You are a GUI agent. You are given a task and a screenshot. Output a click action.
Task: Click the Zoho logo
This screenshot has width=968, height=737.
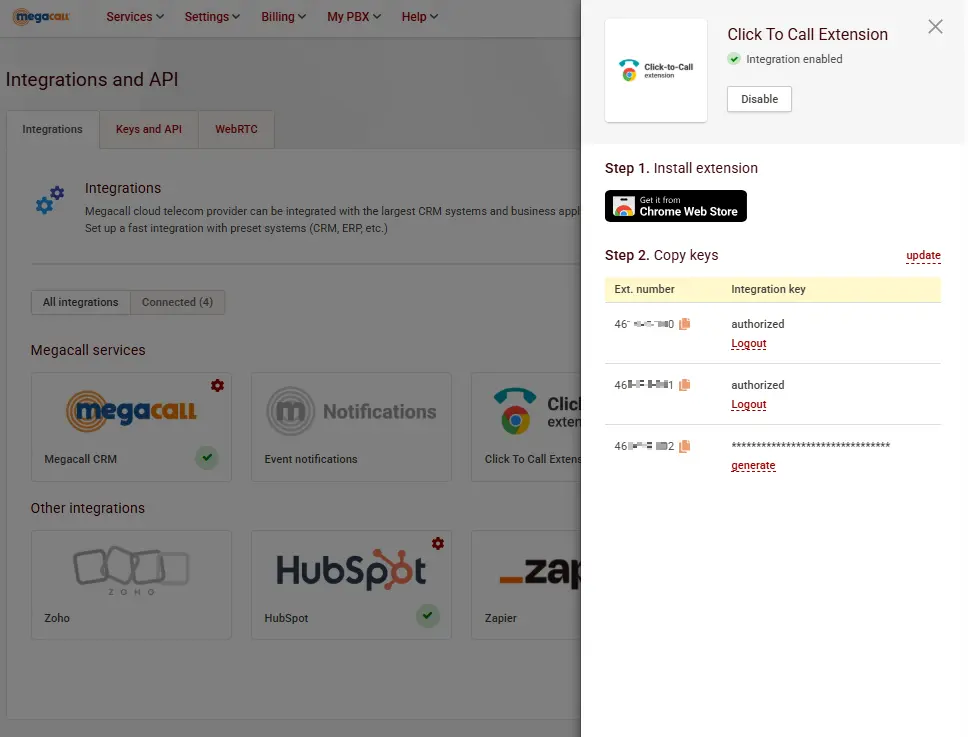131,570
